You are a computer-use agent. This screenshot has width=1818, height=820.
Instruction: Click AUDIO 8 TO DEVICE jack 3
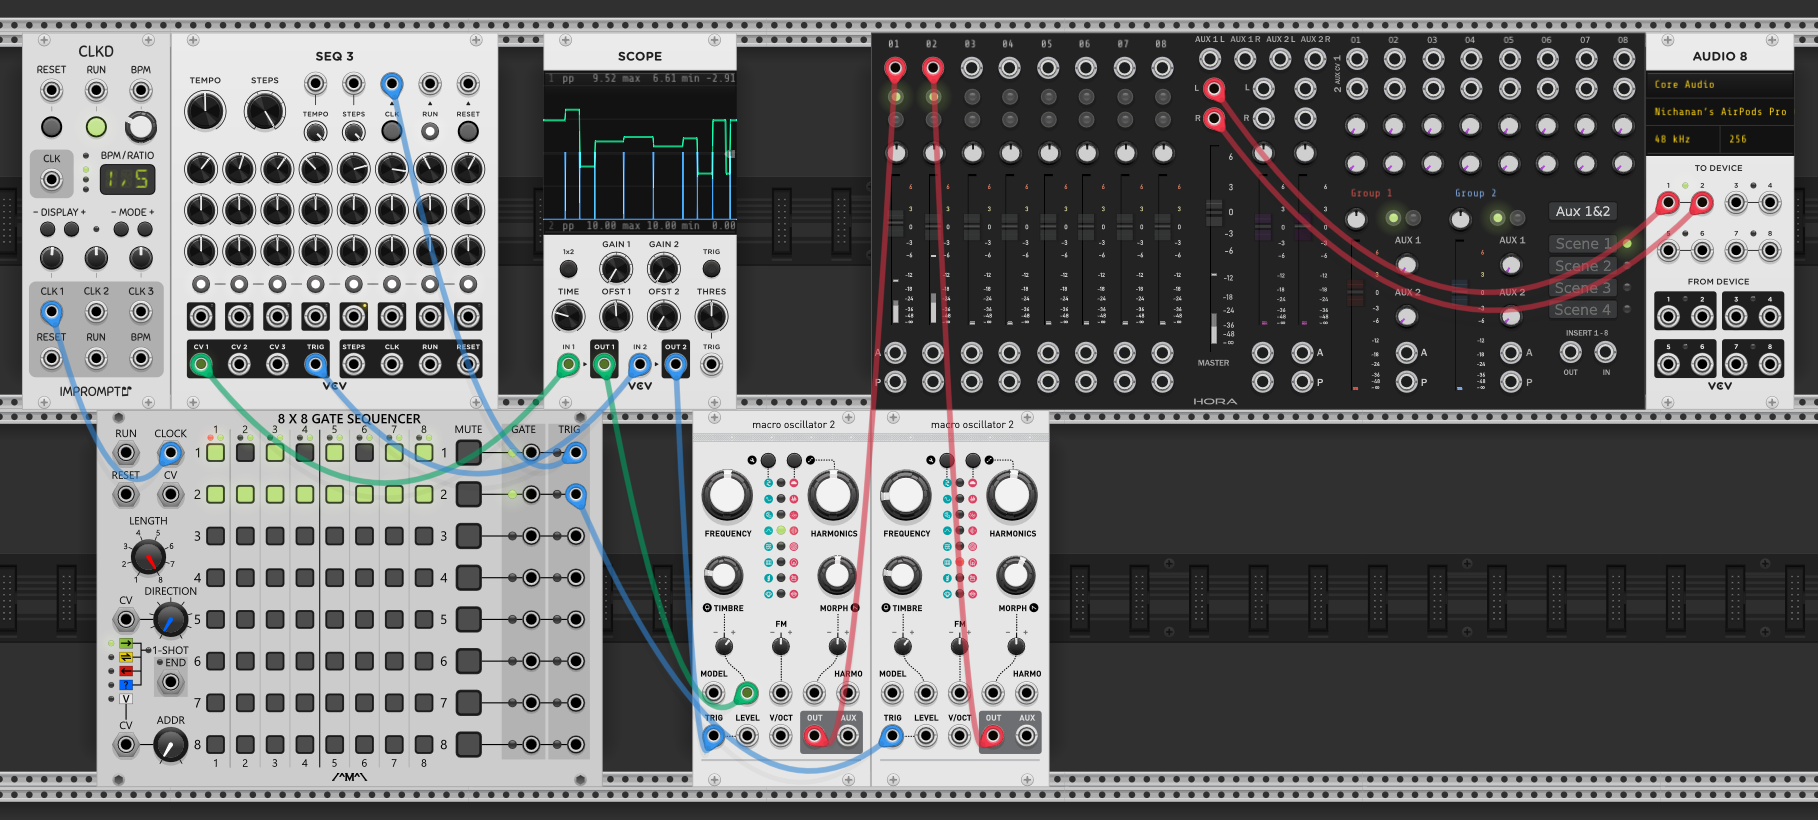(1736, 203)
